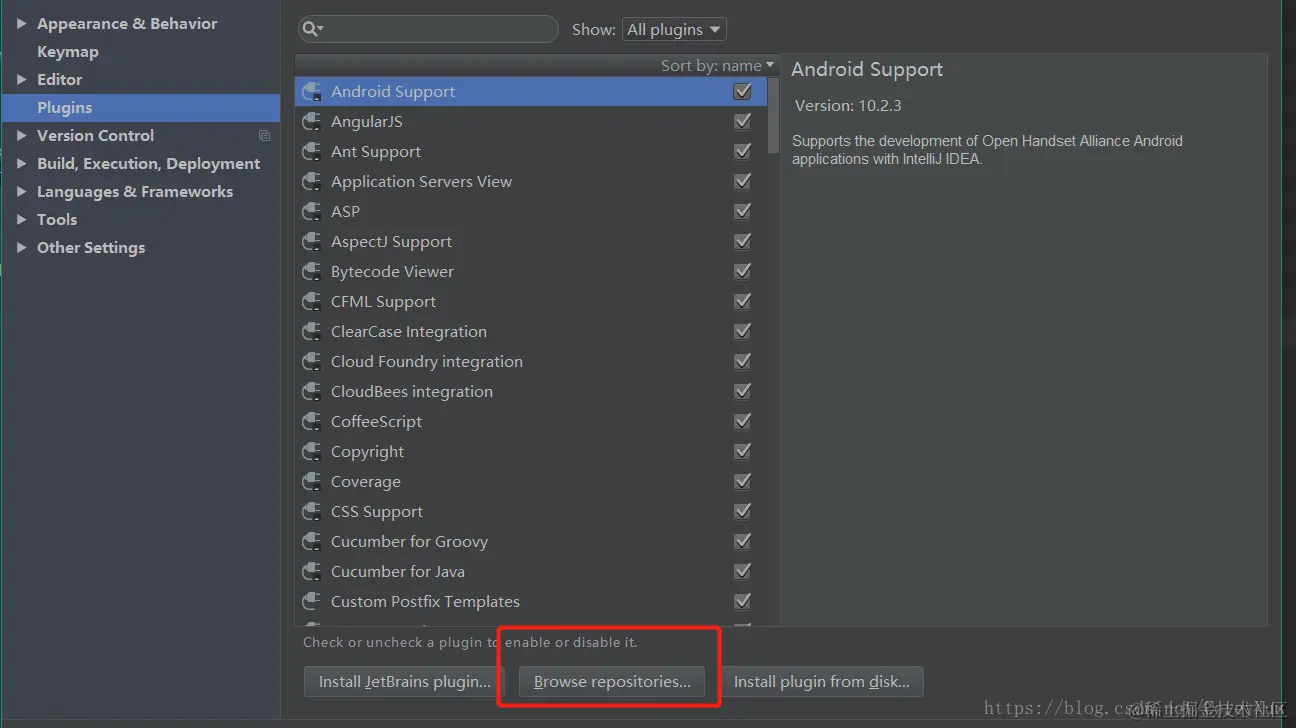Screen dimensions: 1296x728
Task: Click the Copyright plugin icon
Action: 312,452
